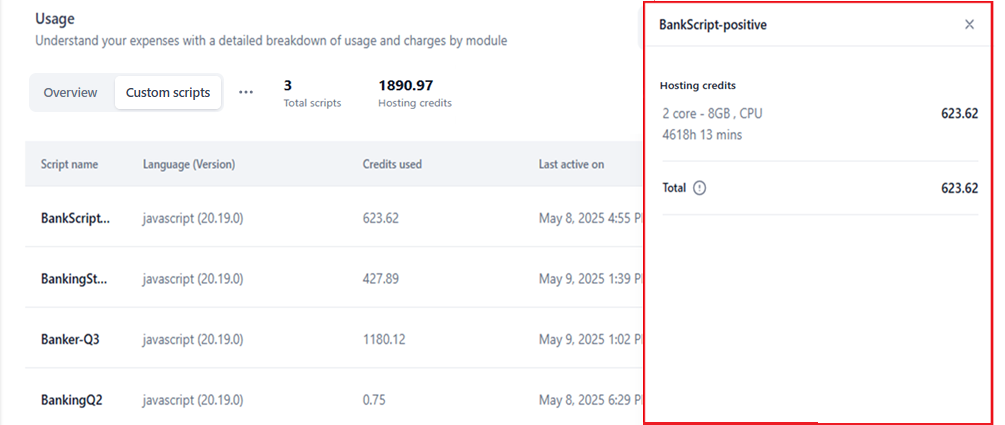Viewport: 1005px width, 425px height.
Task: Sort by the Credits used column header
Action: click(391, 165)
